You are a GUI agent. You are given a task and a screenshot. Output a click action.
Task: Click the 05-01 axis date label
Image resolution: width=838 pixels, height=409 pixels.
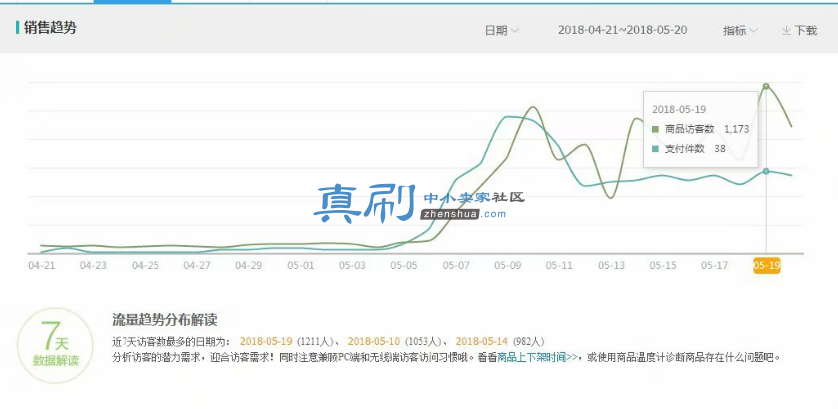pyautogui.click(x=300, y=265)
